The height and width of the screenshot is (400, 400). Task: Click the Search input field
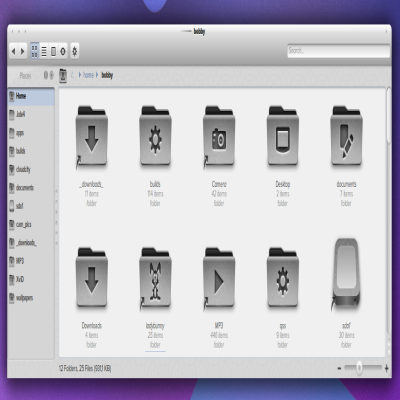pyautogui.click(x=338, y=51)
